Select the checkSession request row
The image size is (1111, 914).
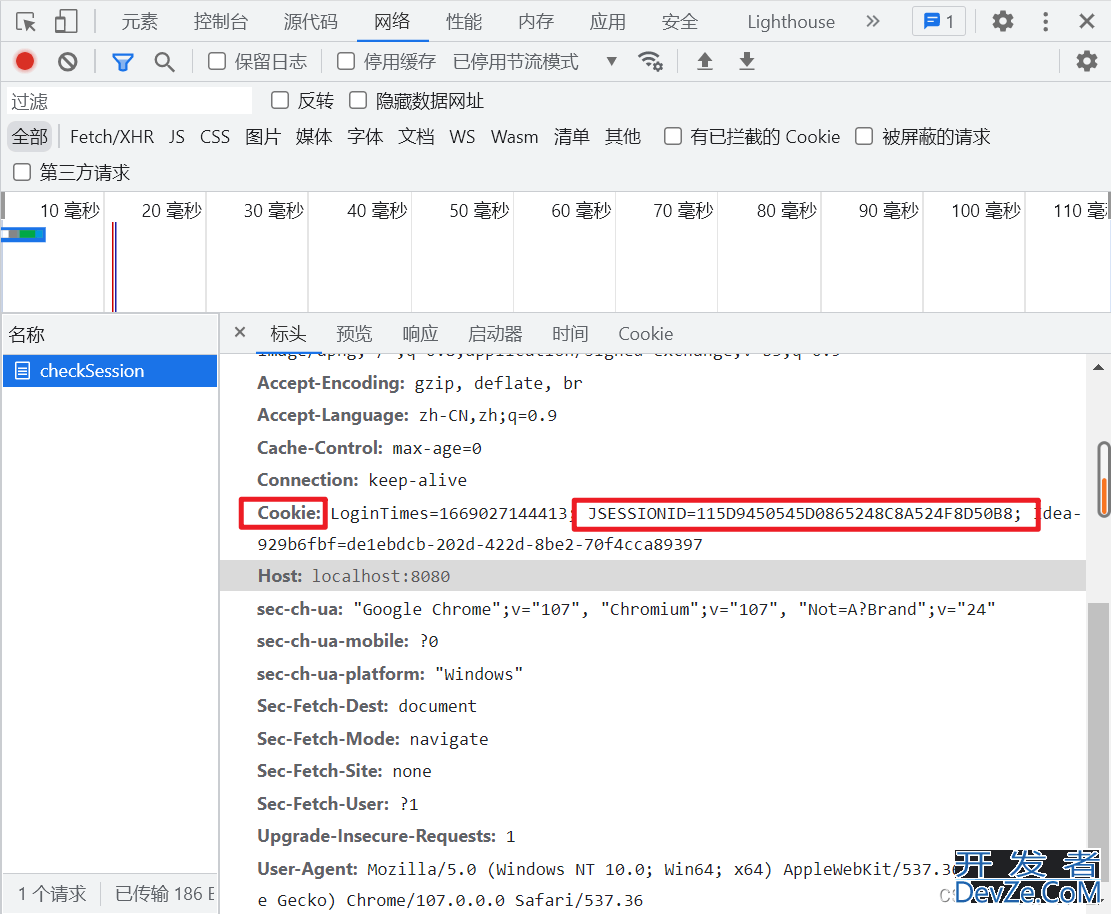pos(110,371)
